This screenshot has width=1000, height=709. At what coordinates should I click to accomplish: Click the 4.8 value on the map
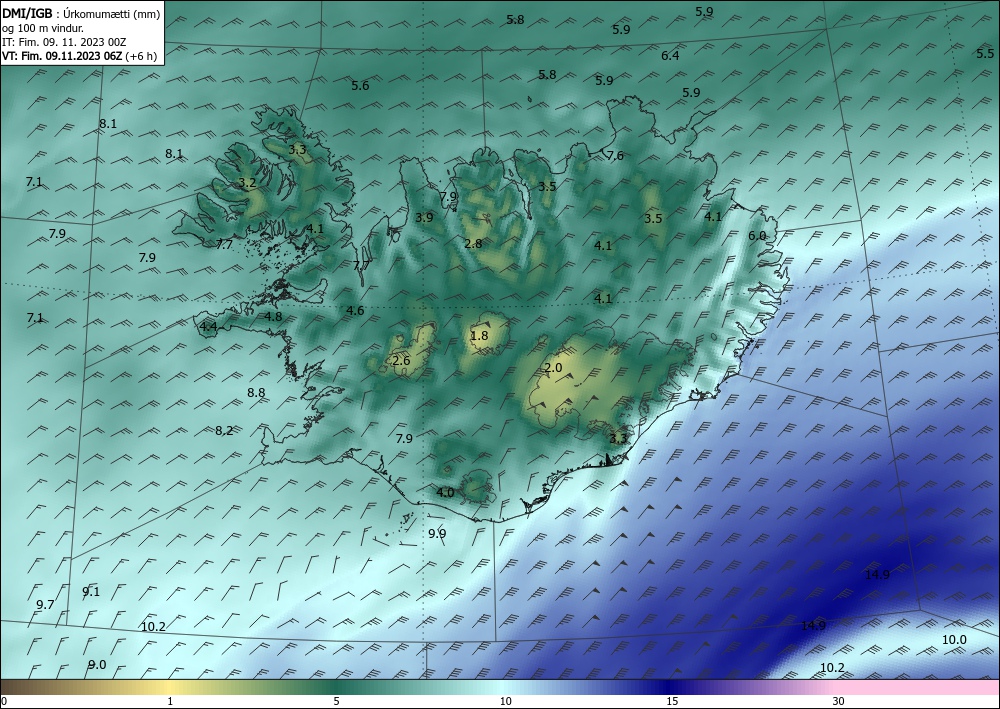click(273, 317)
